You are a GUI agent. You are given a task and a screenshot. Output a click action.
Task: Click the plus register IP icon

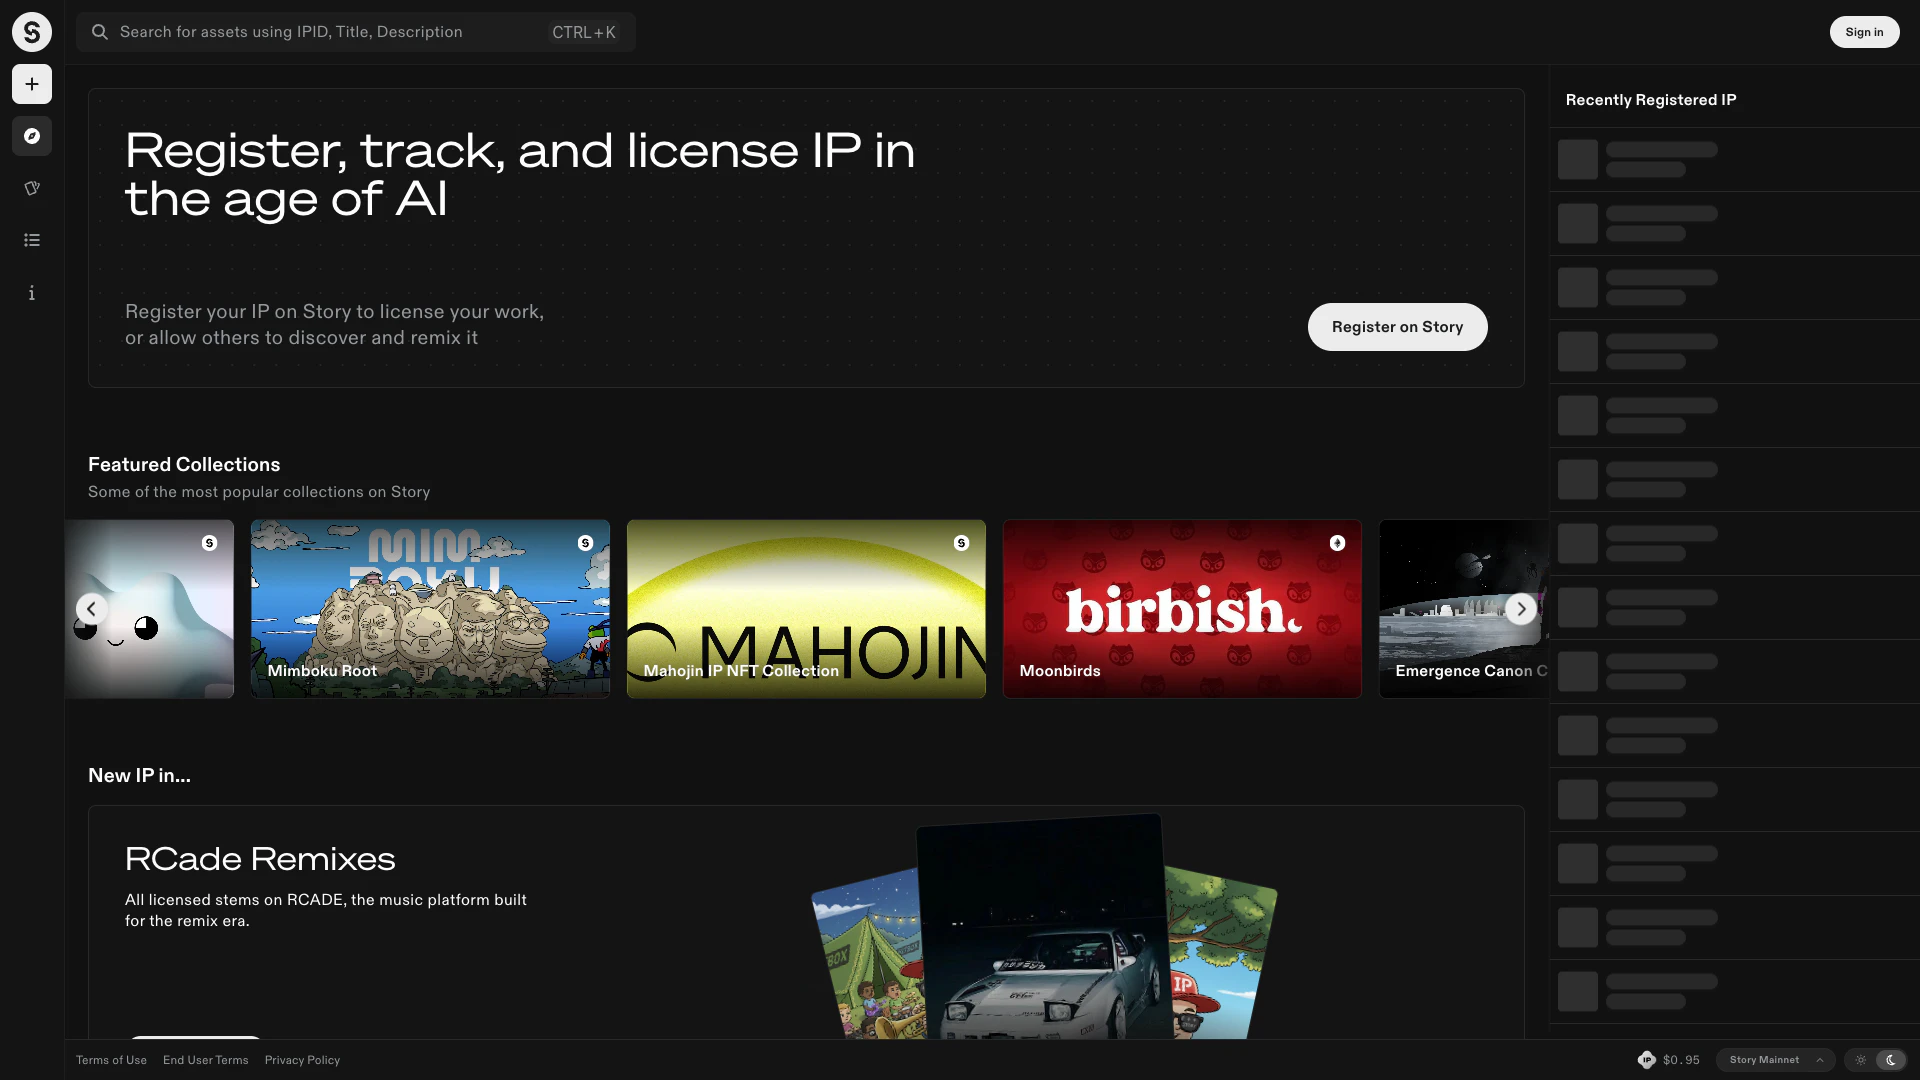[x=32, y=84]
